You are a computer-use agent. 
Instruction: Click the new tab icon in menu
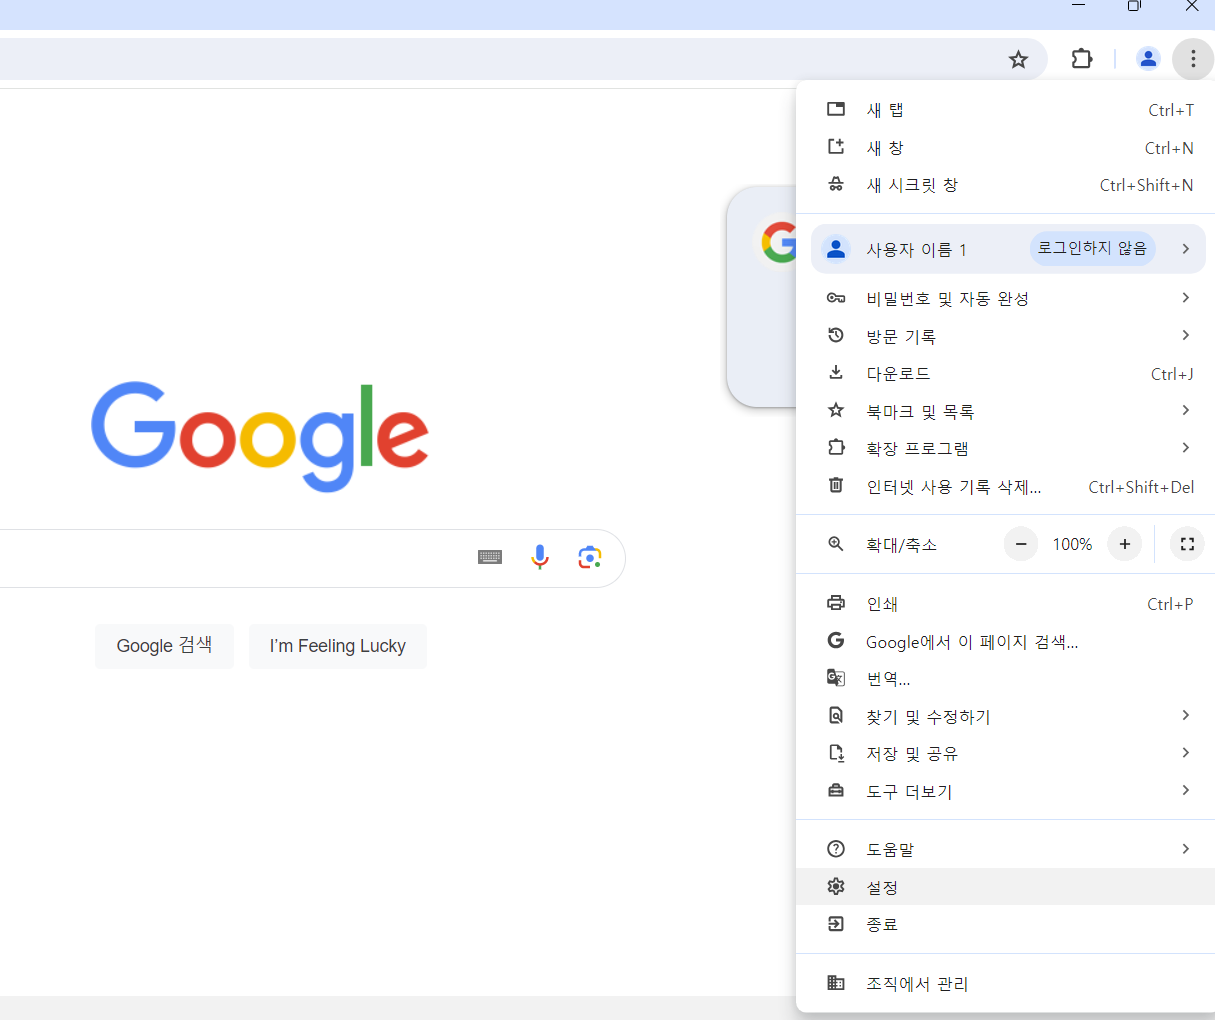click(x=836, y=109)
